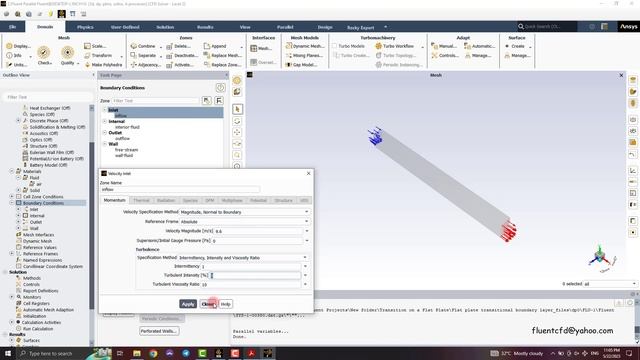Image resolution: width=640 pixels, height=360 pixels.
Task: Open Surface Manage tool
Action: pos(517,56)
